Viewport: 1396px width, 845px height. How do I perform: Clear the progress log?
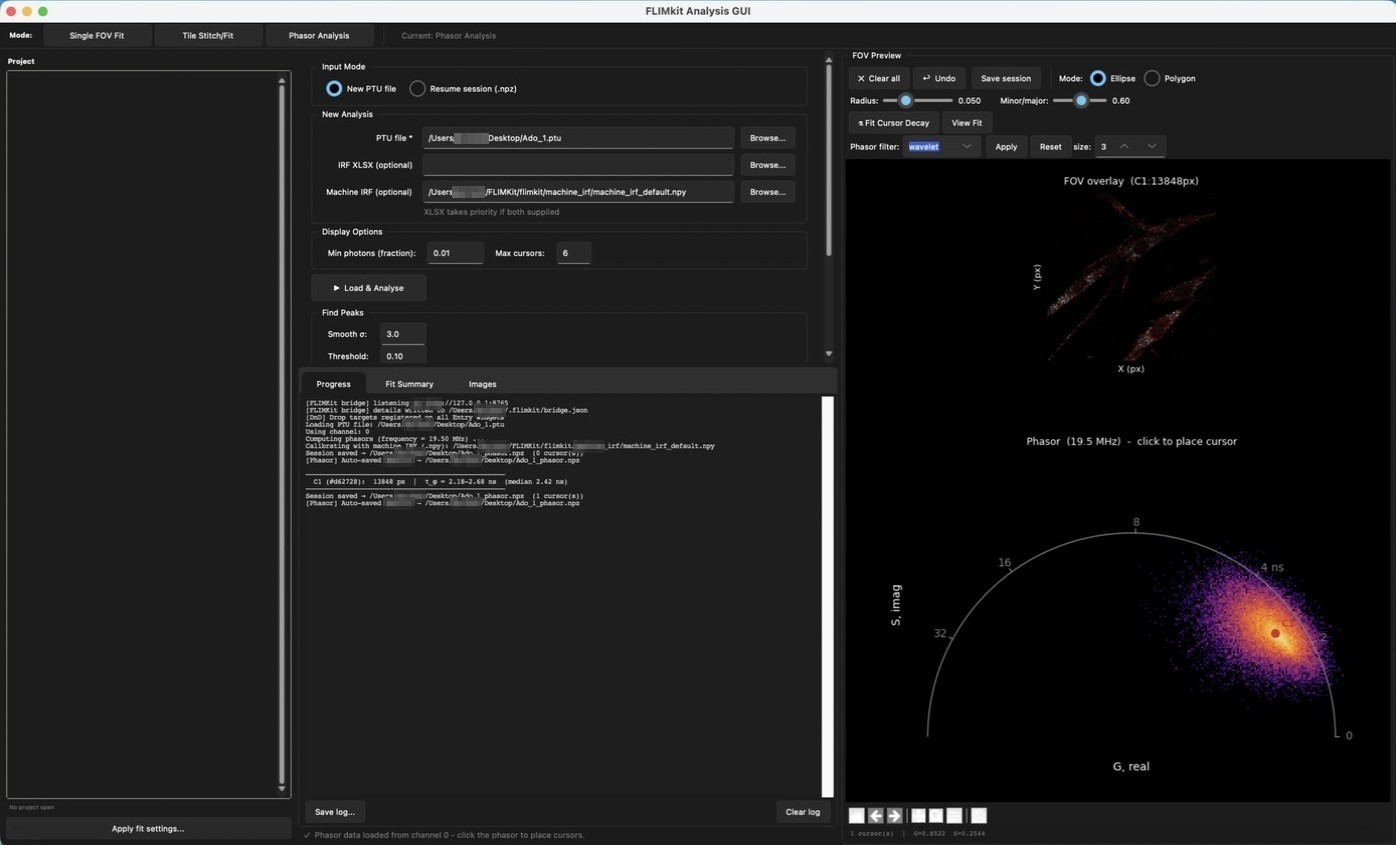pyautogui.click(x=802, y=812)
